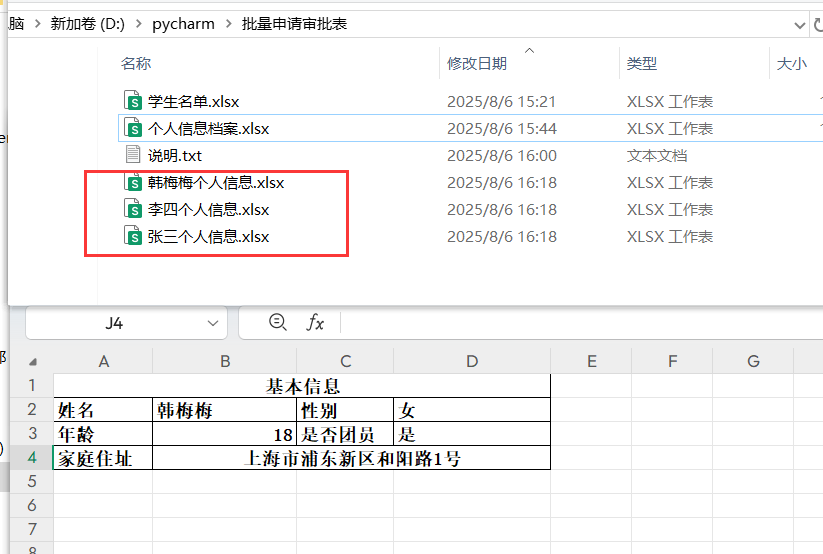
Task: Expand the chevron after pycharm in path
Action: pyautogui.click(x=228, y=24)
